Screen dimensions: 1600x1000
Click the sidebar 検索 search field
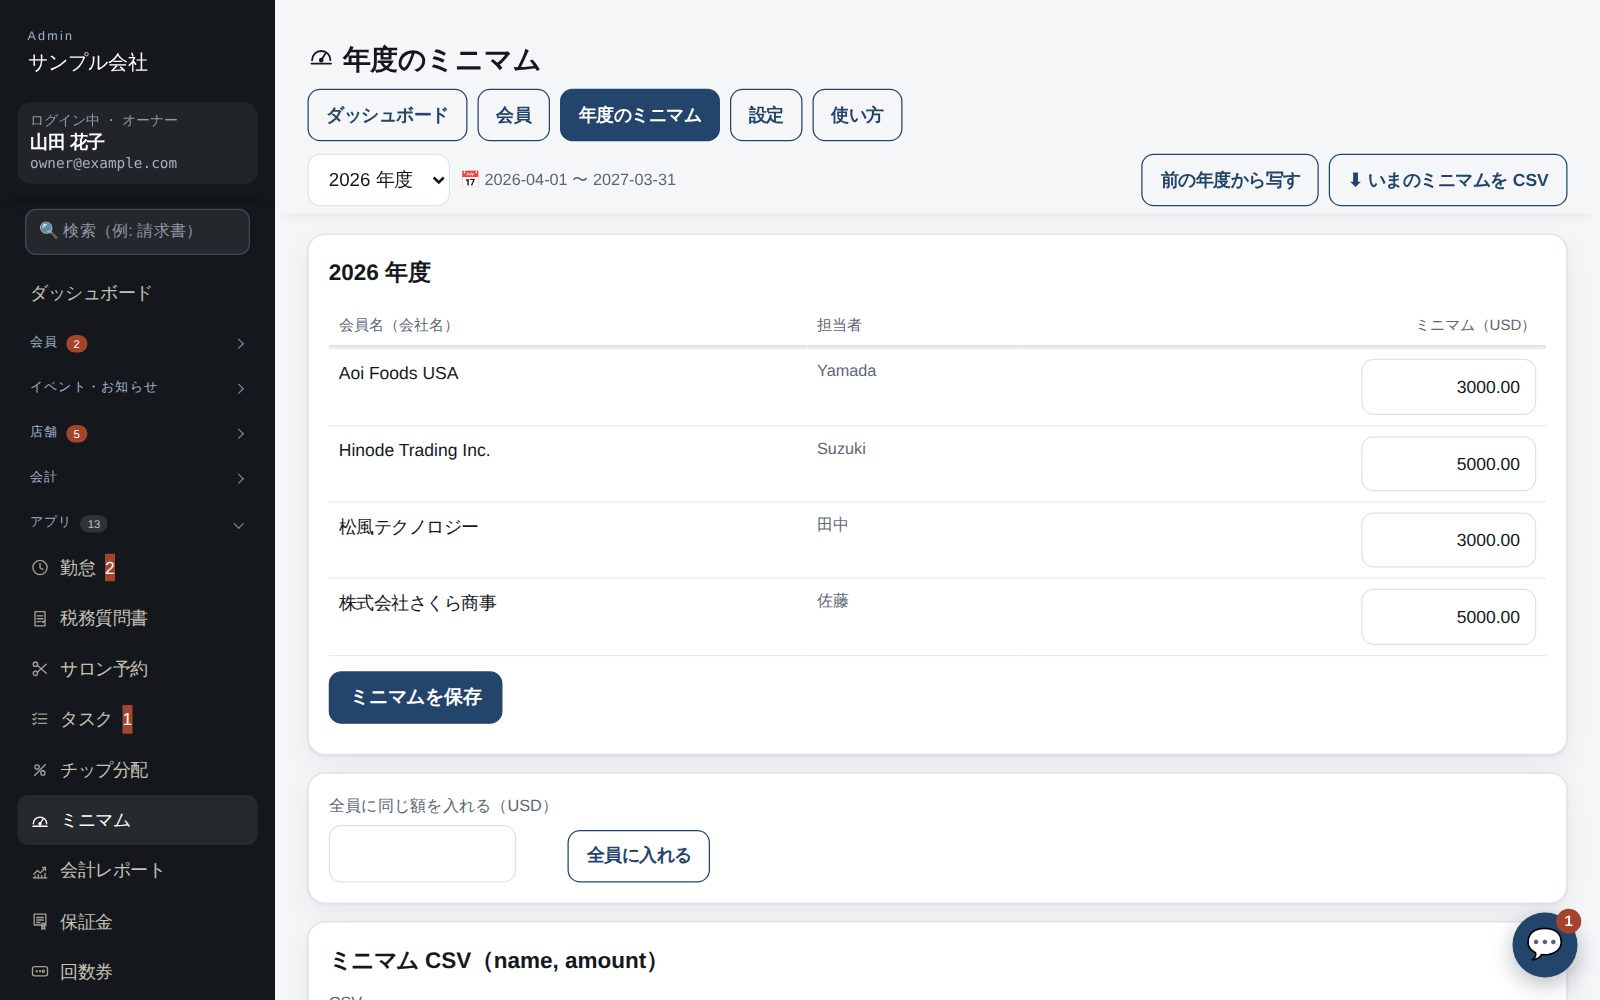(137, 231)
